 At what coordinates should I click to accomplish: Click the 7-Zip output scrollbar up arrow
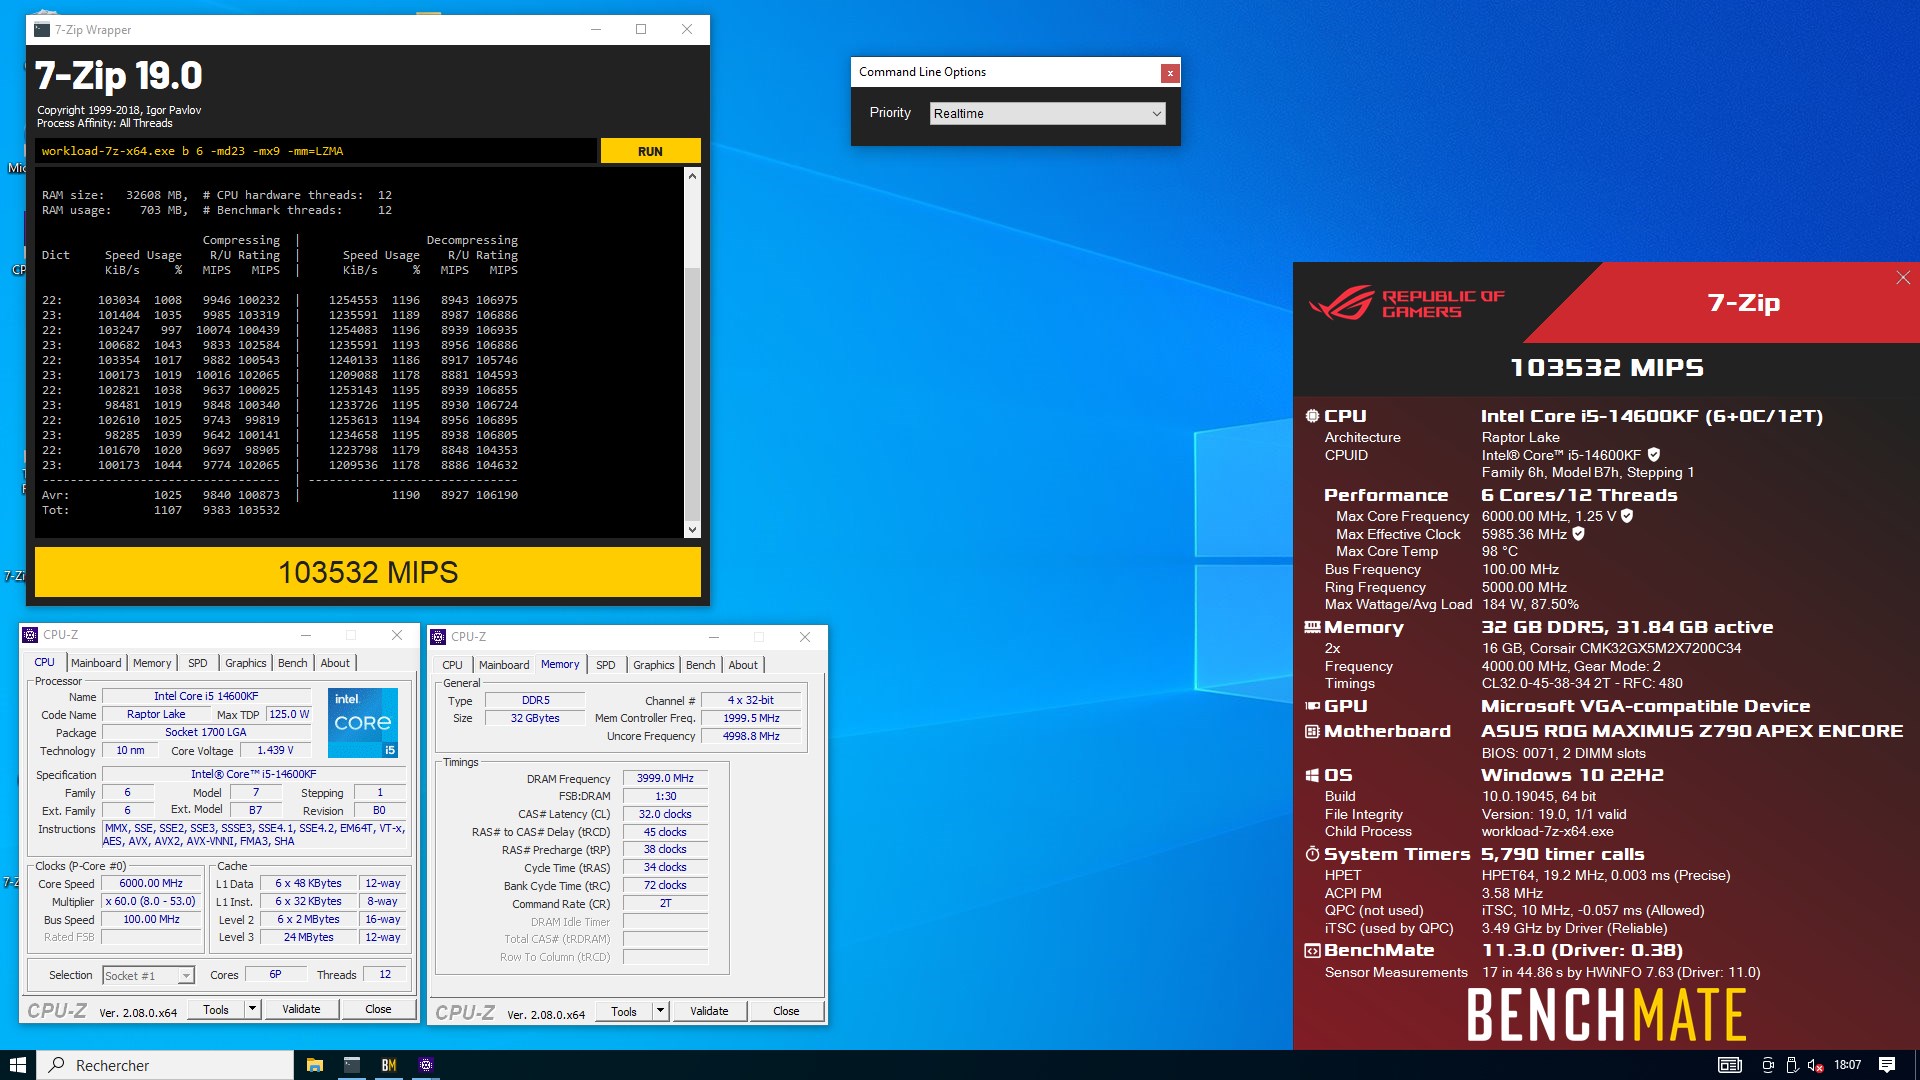[692, 176]
